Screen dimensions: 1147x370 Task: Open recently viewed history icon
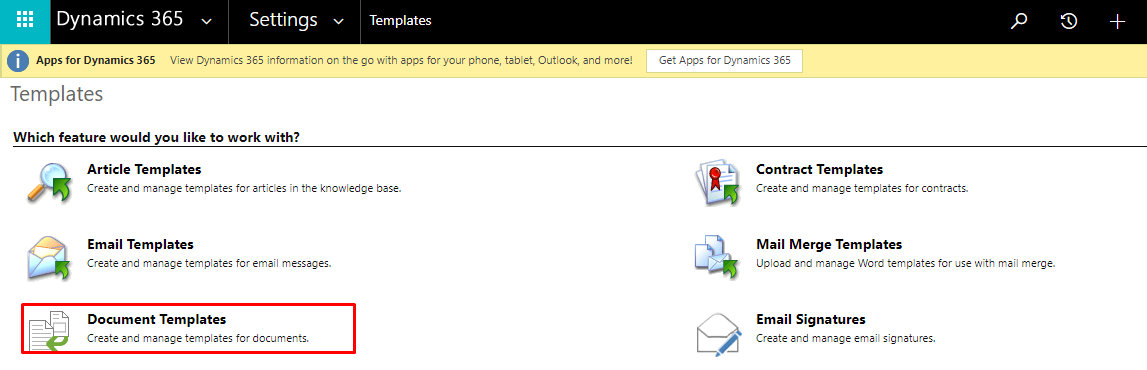coord(1069,21)
